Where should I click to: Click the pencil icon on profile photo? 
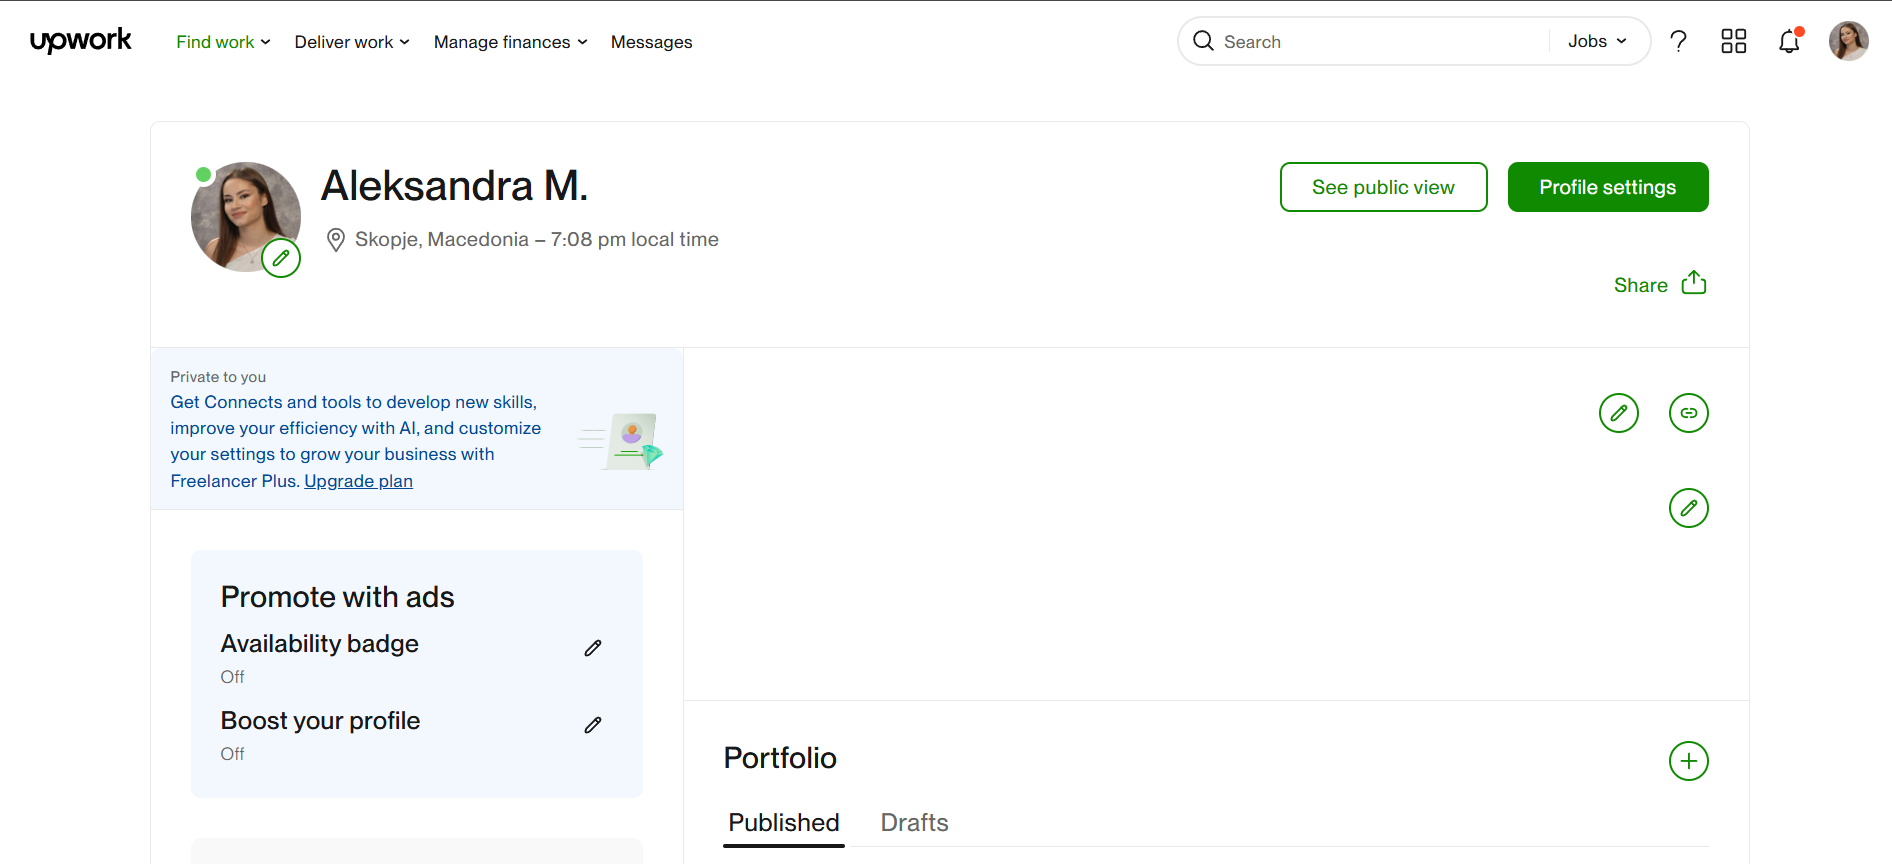pos(281,258)
